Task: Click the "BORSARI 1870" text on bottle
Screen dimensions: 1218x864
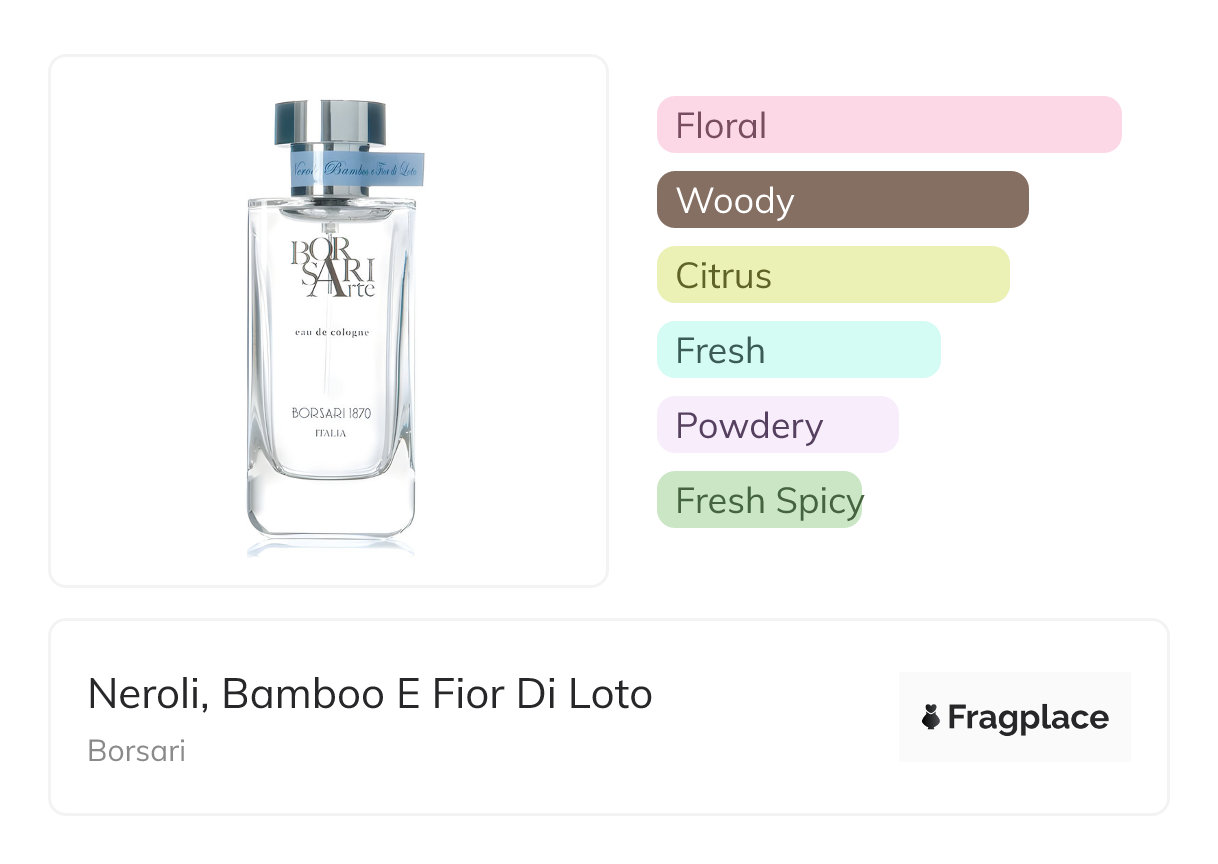Action: point(331,413)
